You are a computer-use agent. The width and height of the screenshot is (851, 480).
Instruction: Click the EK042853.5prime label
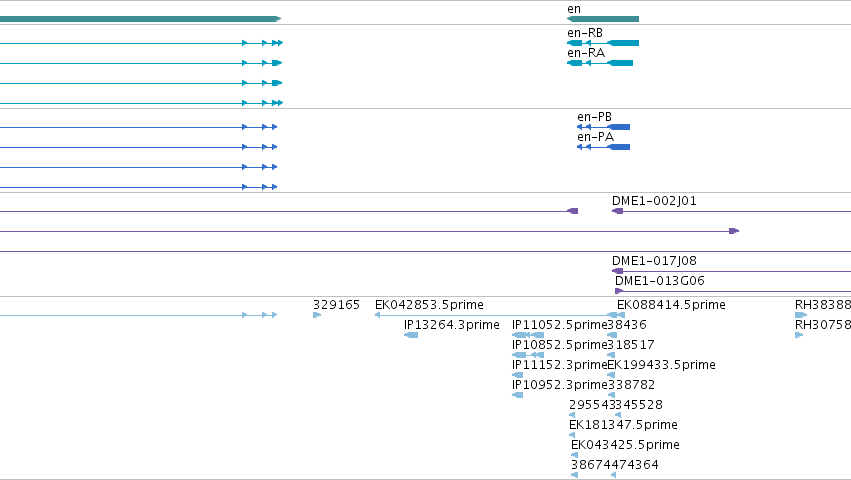click(x=429, y=305)
